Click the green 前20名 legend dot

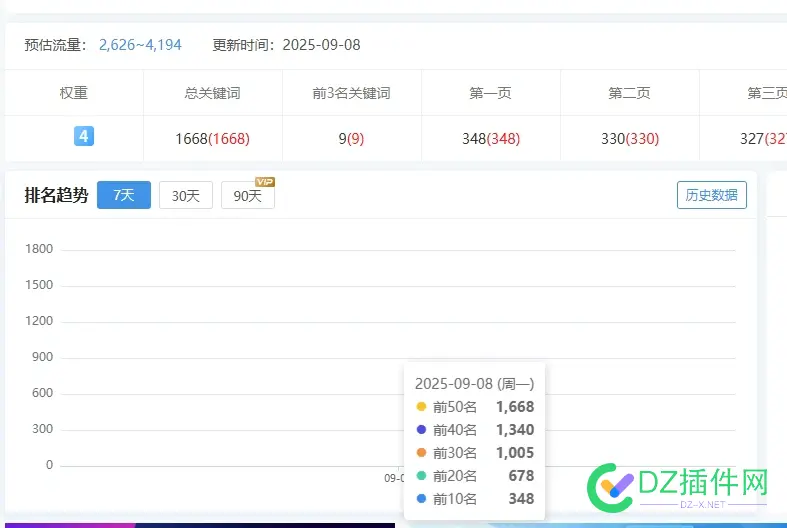pos(422,476)
